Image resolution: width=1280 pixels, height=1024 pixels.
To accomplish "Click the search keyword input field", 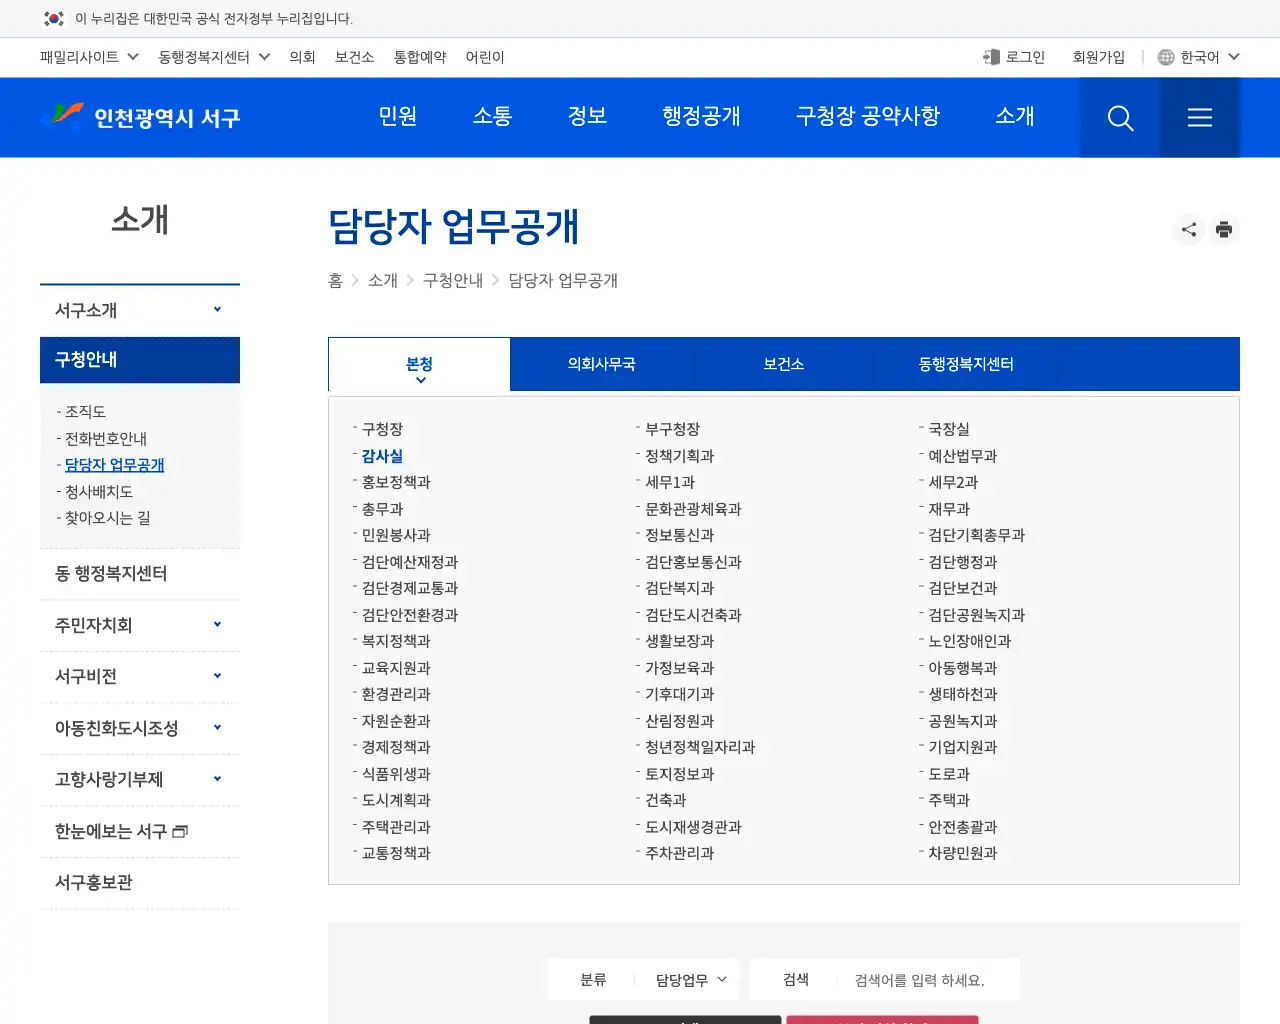I will (925, 979).
